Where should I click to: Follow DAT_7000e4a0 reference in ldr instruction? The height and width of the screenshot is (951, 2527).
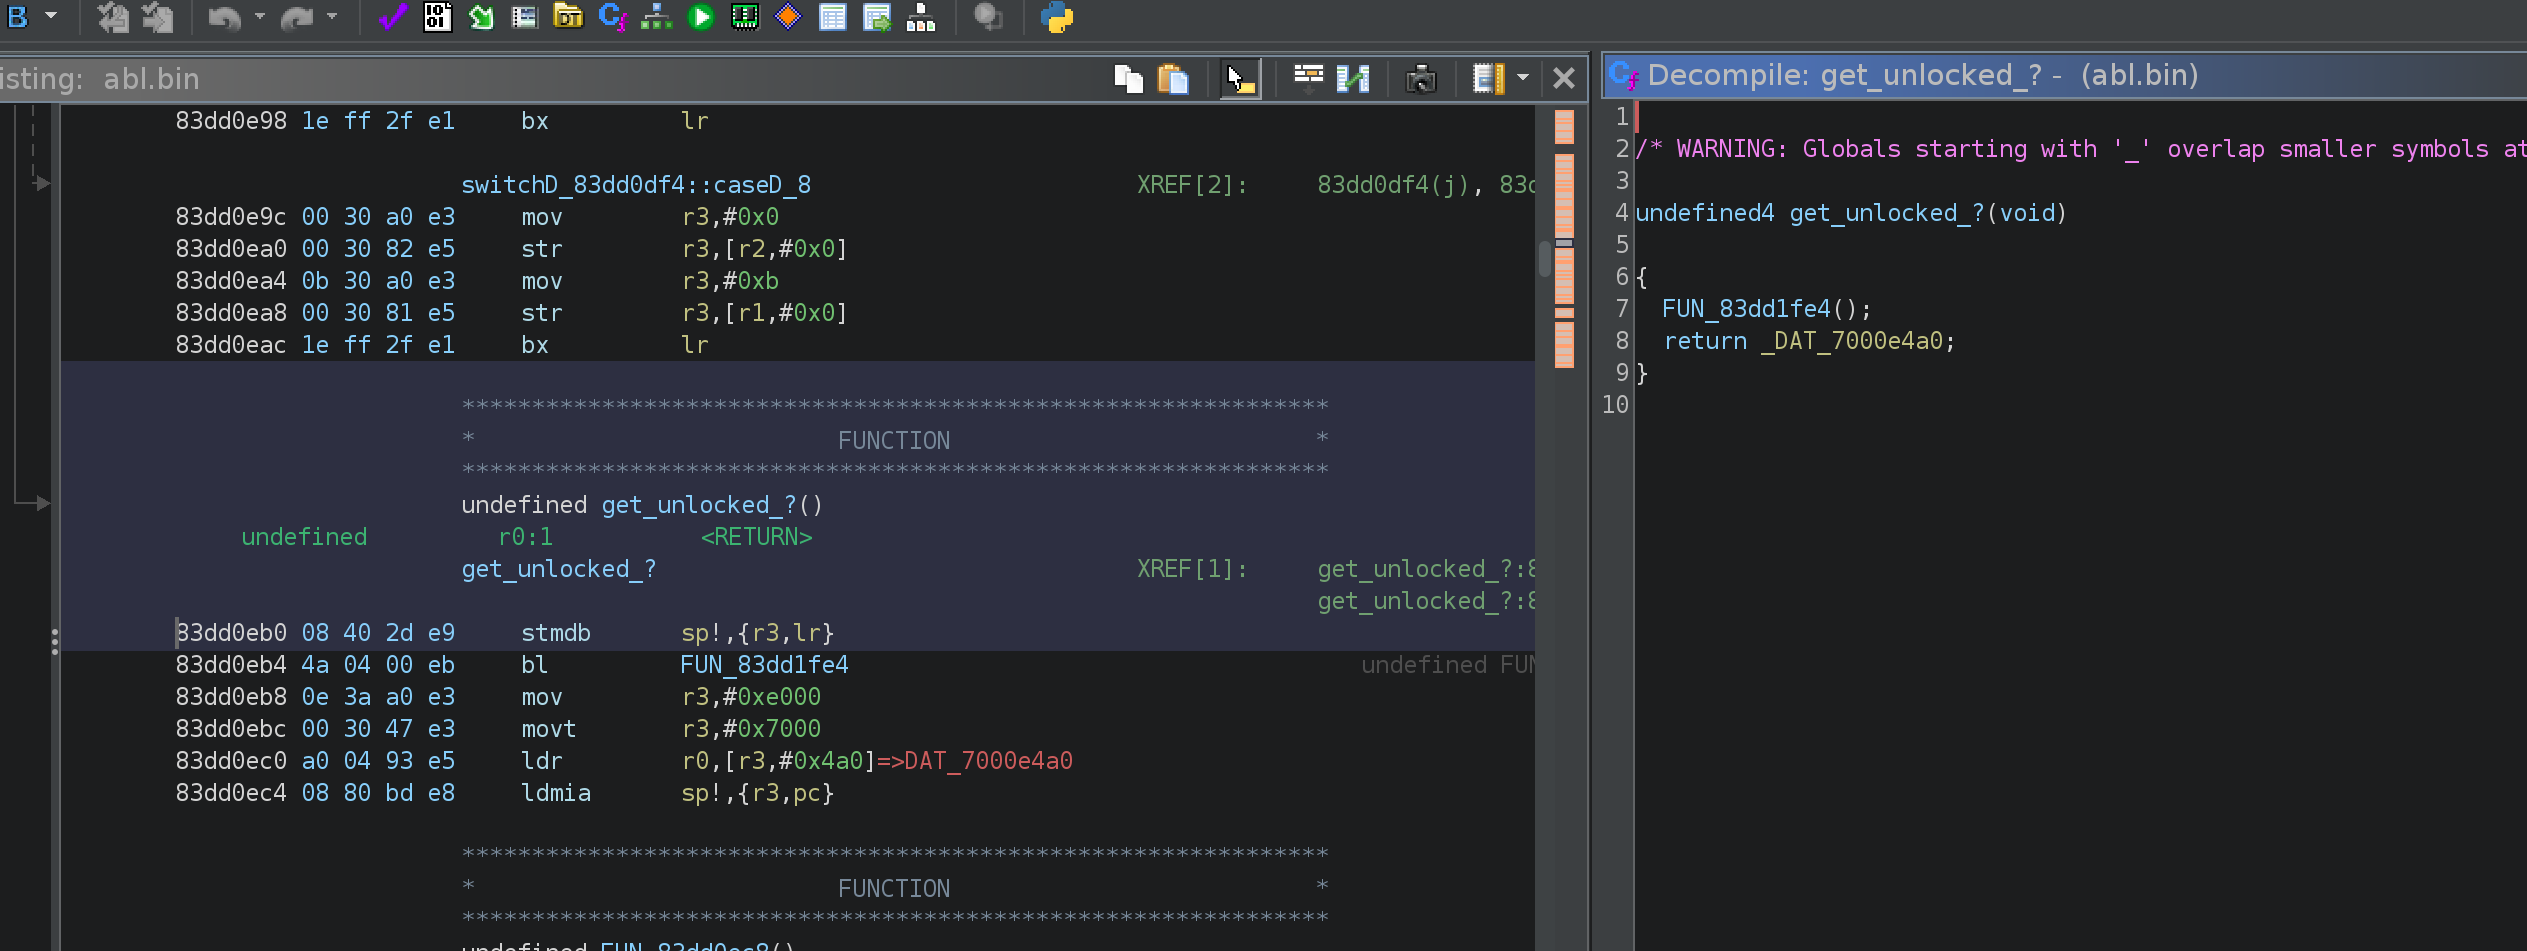[988, 761]
